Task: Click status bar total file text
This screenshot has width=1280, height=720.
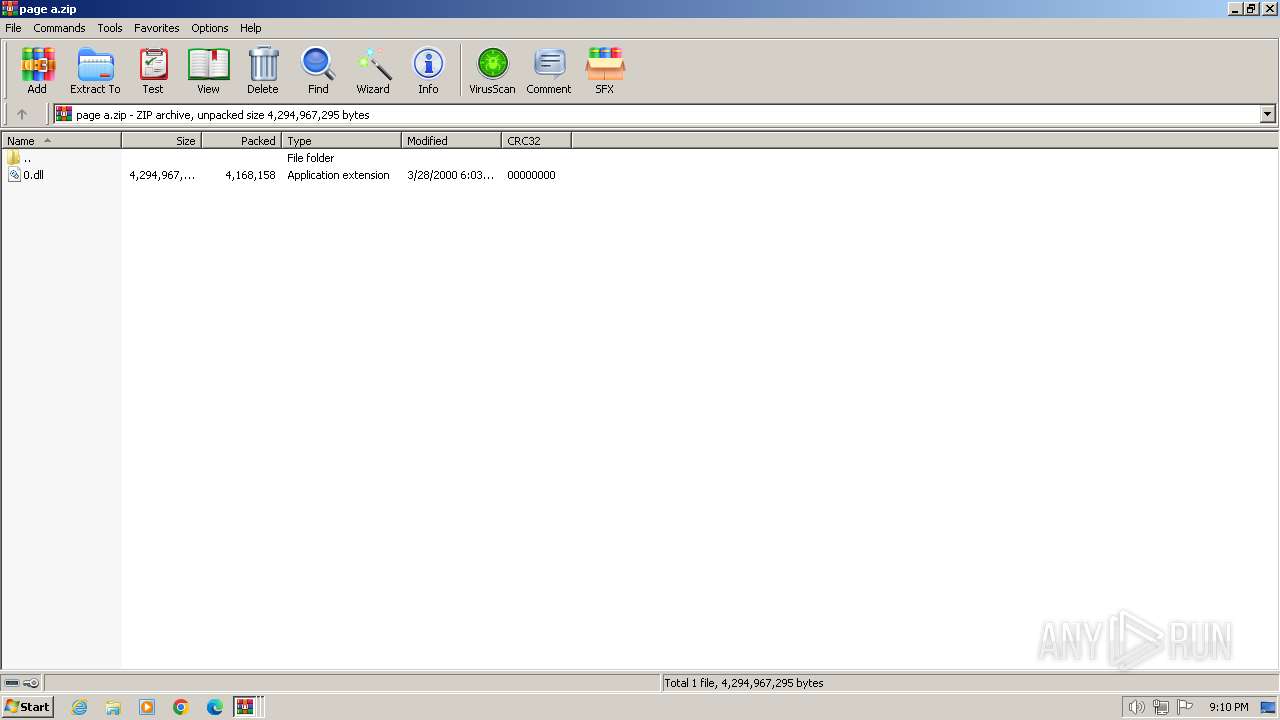Action: [744, 683]
